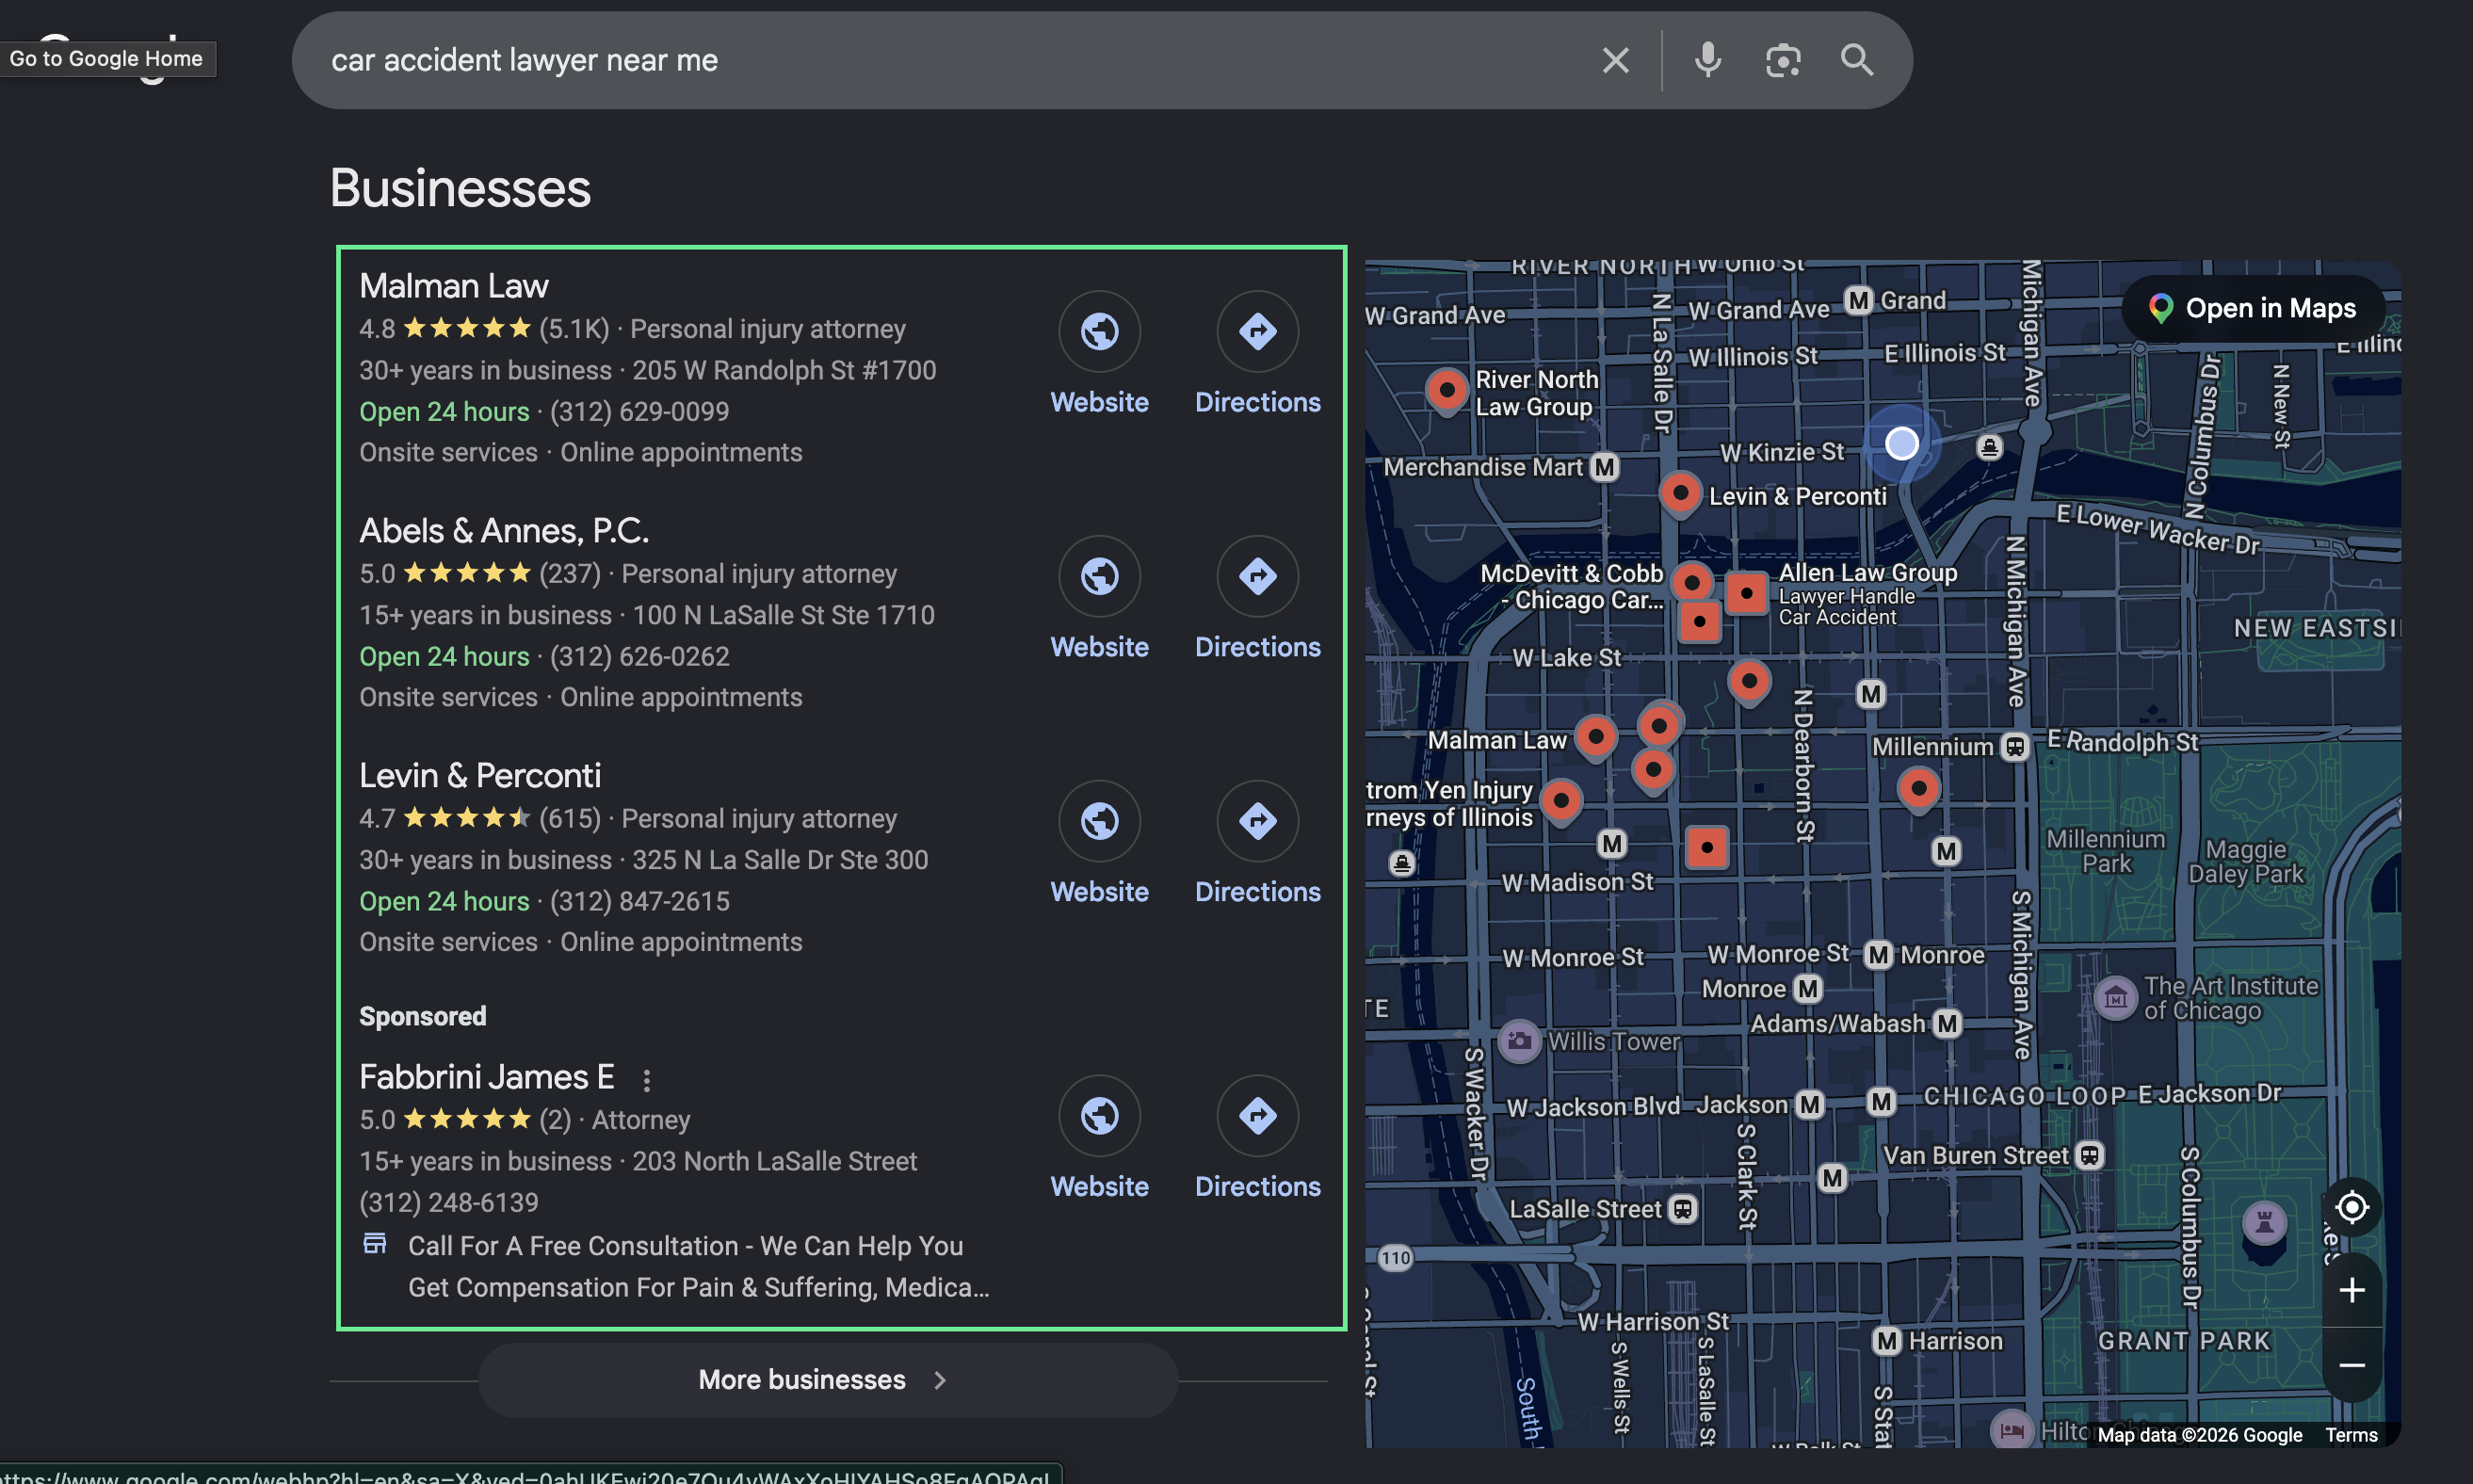The width and height of the screenshot is (2473, 1484).
Task: Center map on my current location
Action: (2351, 1208)
